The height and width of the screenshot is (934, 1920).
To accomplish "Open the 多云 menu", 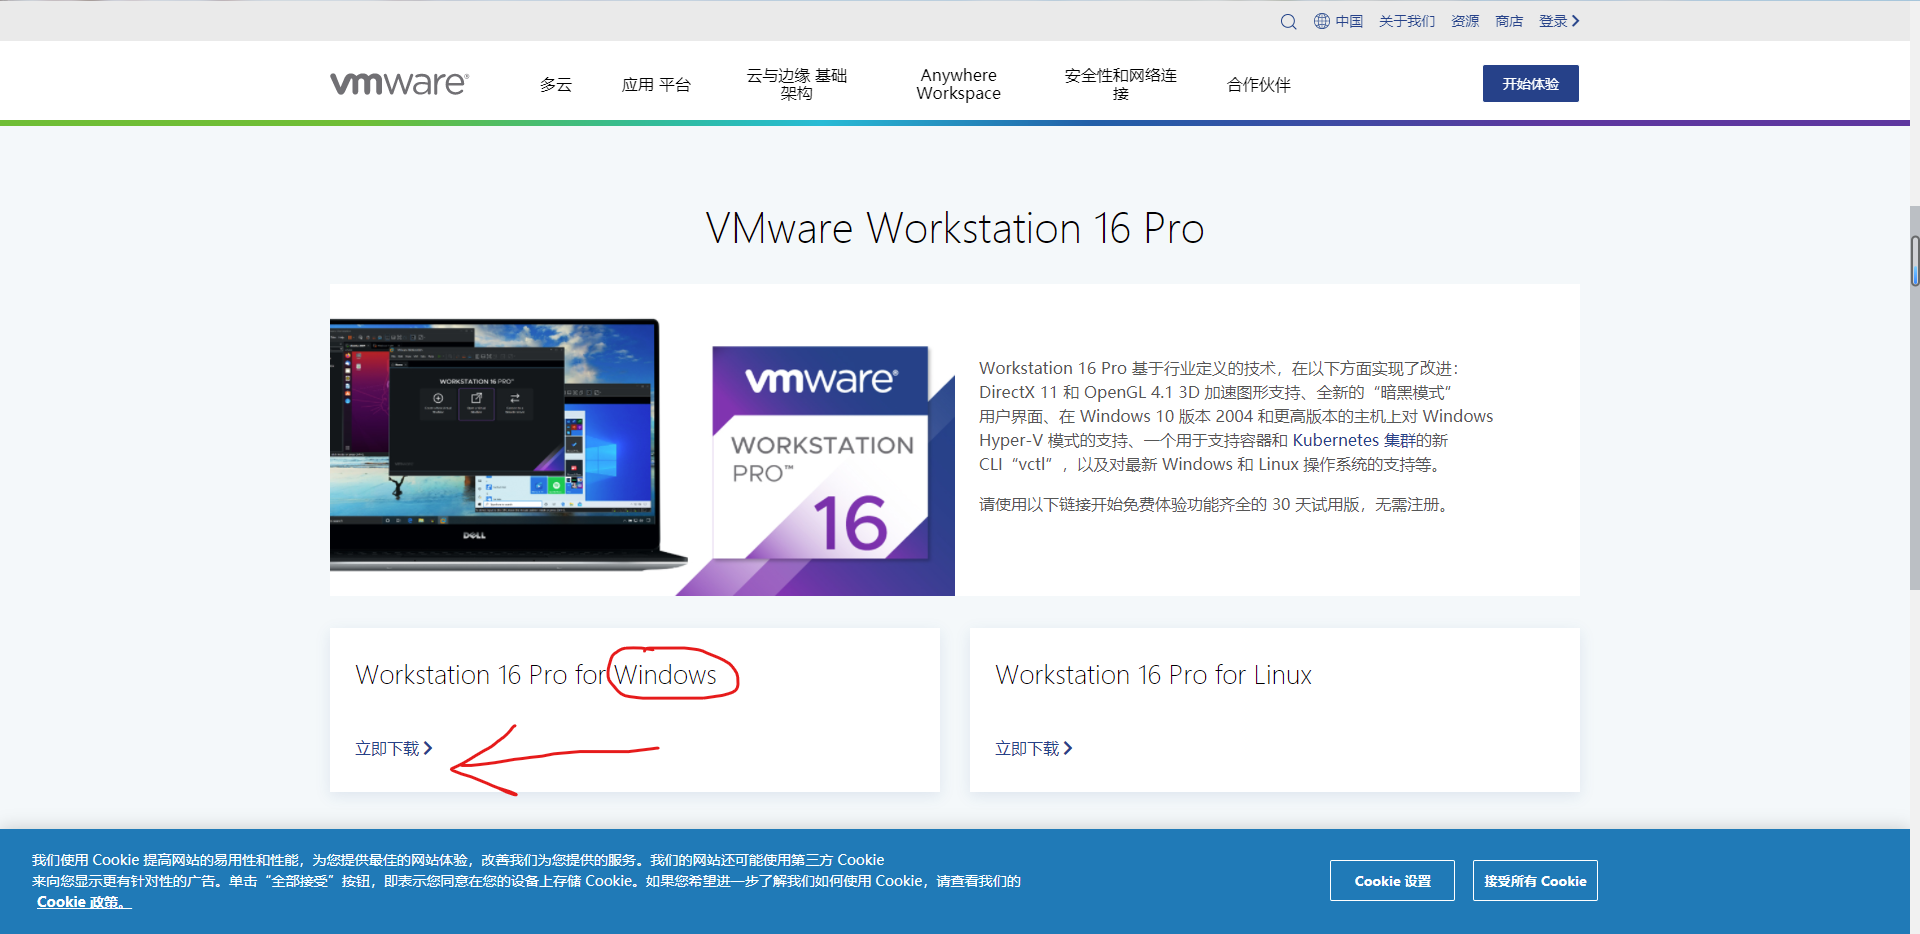I will pos(555,85).
